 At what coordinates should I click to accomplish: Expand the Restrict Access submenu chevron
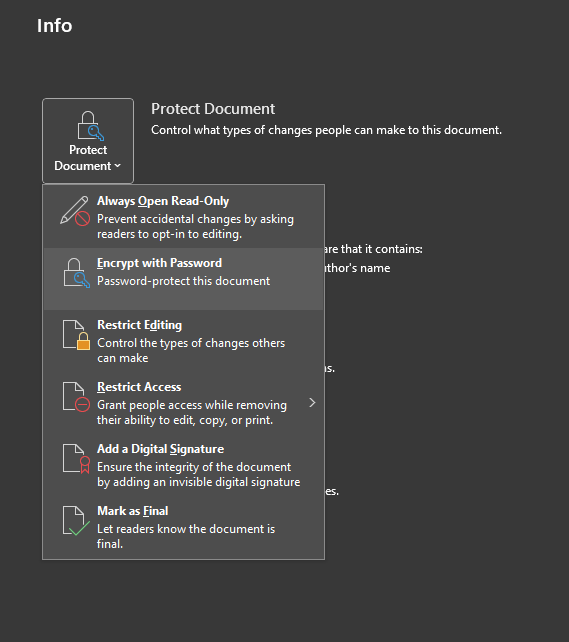click(x=312, y=403)
